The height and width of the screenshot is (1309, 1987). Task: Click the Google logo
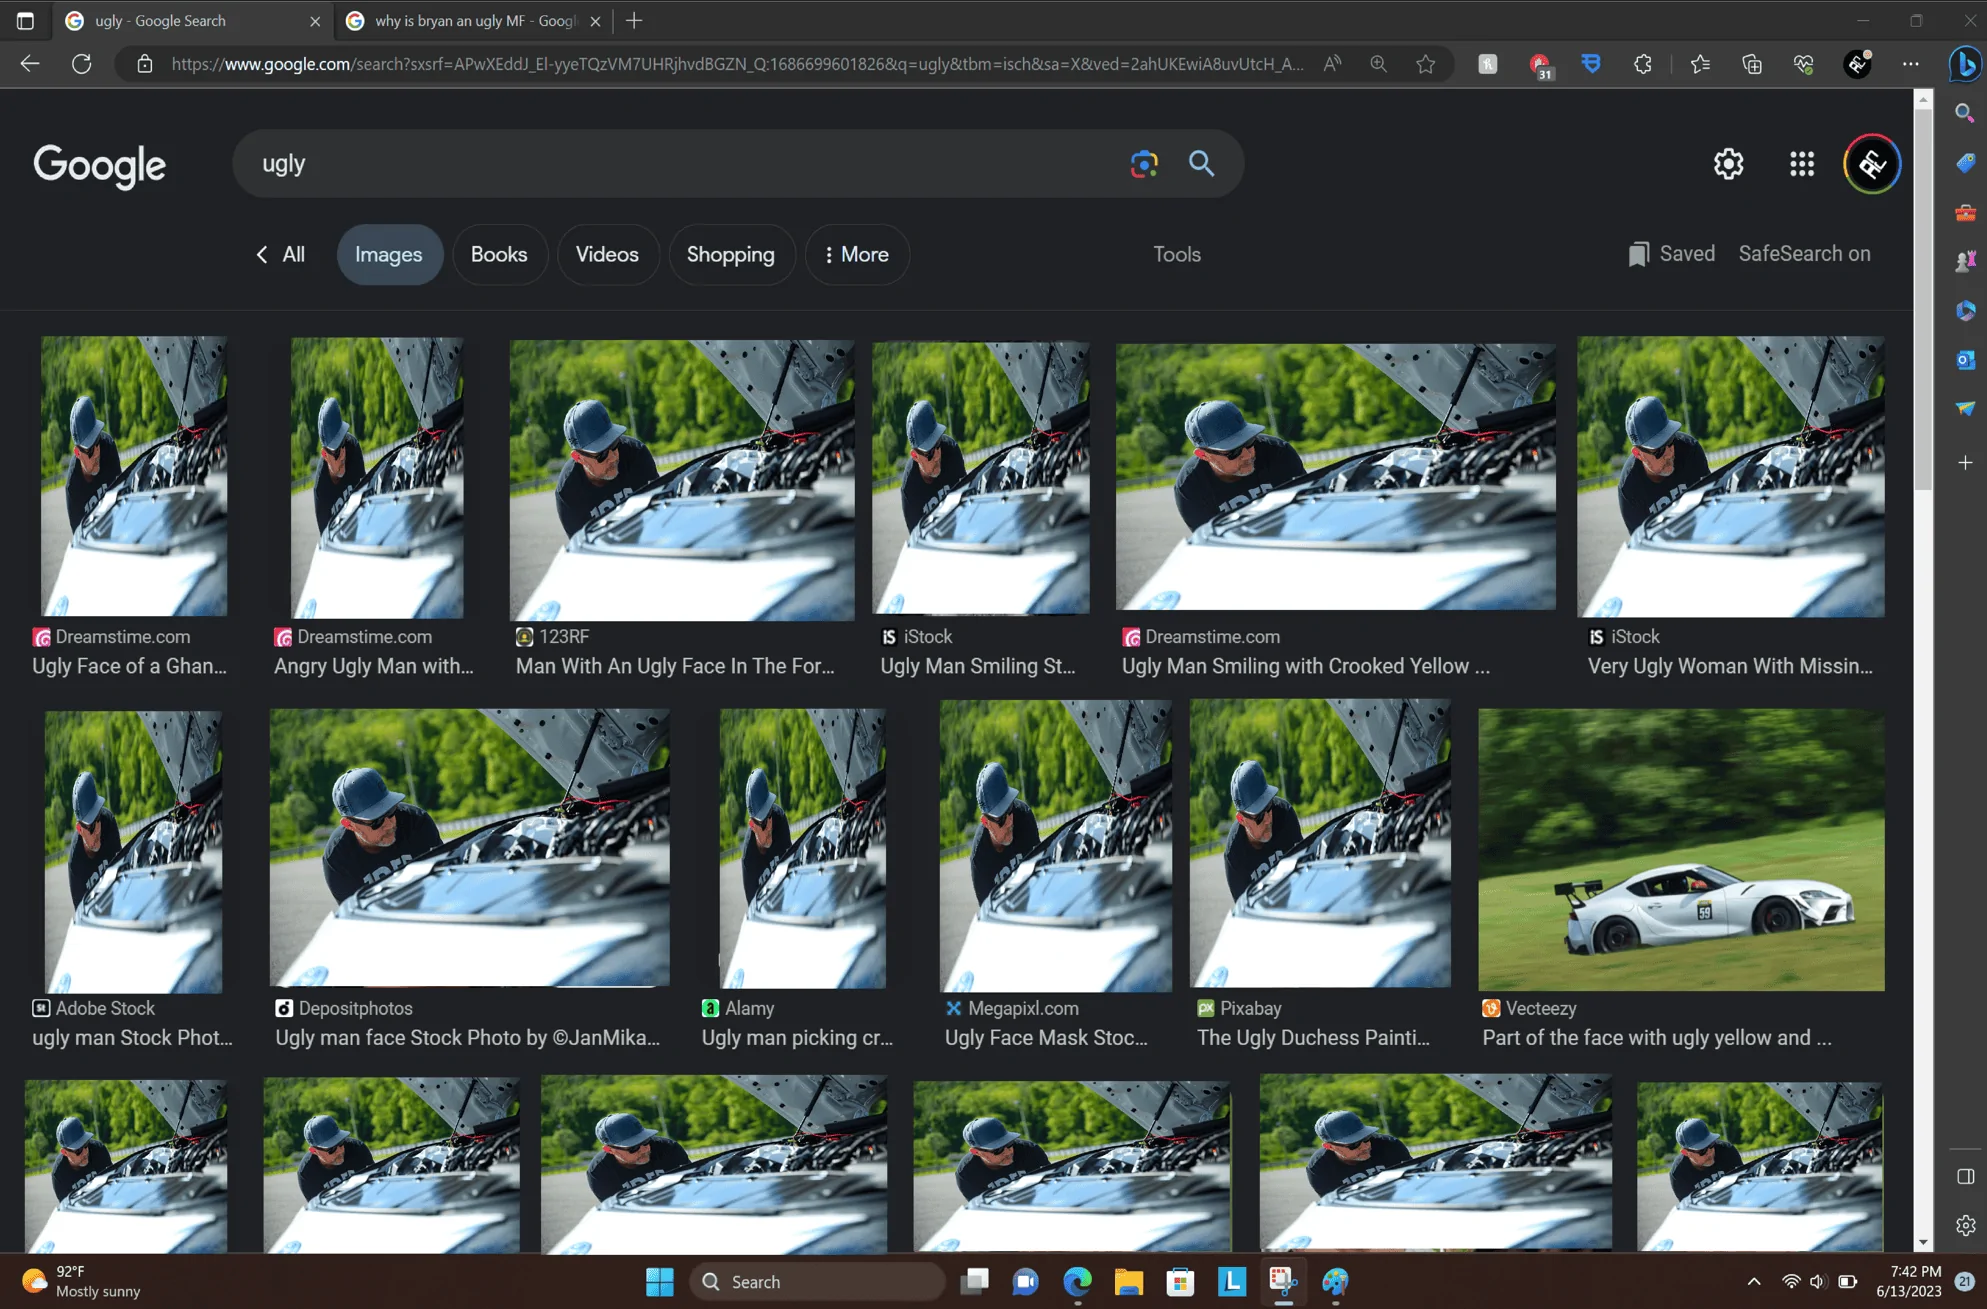tap(99, 166)
